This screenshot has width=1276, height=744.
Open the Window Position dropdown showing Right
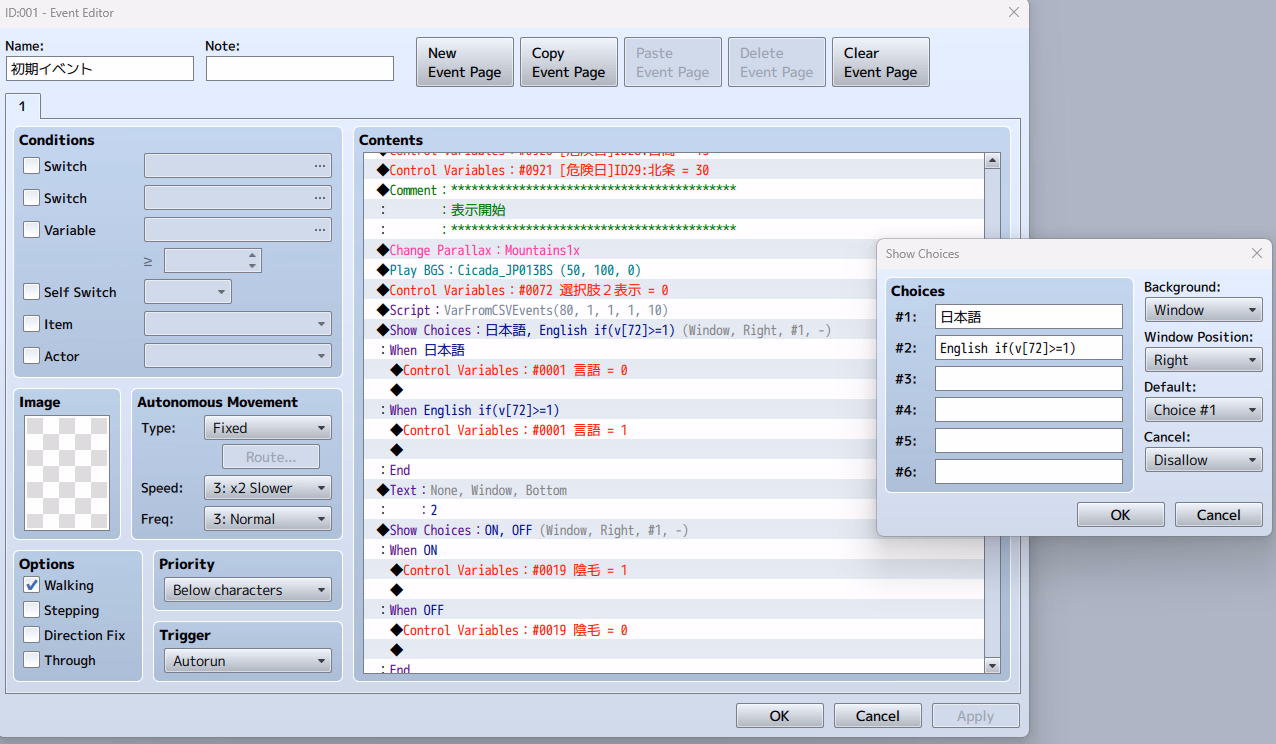pos(1203,360)
